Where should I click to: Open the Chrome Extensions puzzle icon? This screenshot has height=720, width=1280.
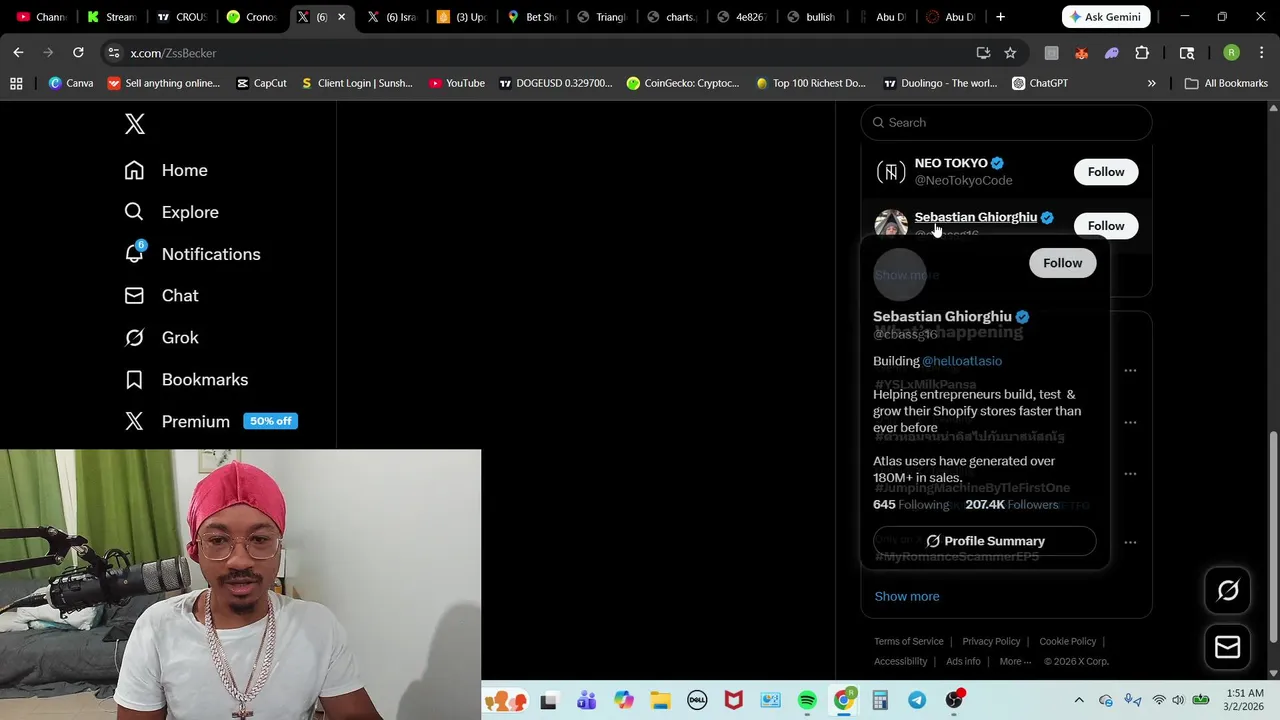point(1142,53)
